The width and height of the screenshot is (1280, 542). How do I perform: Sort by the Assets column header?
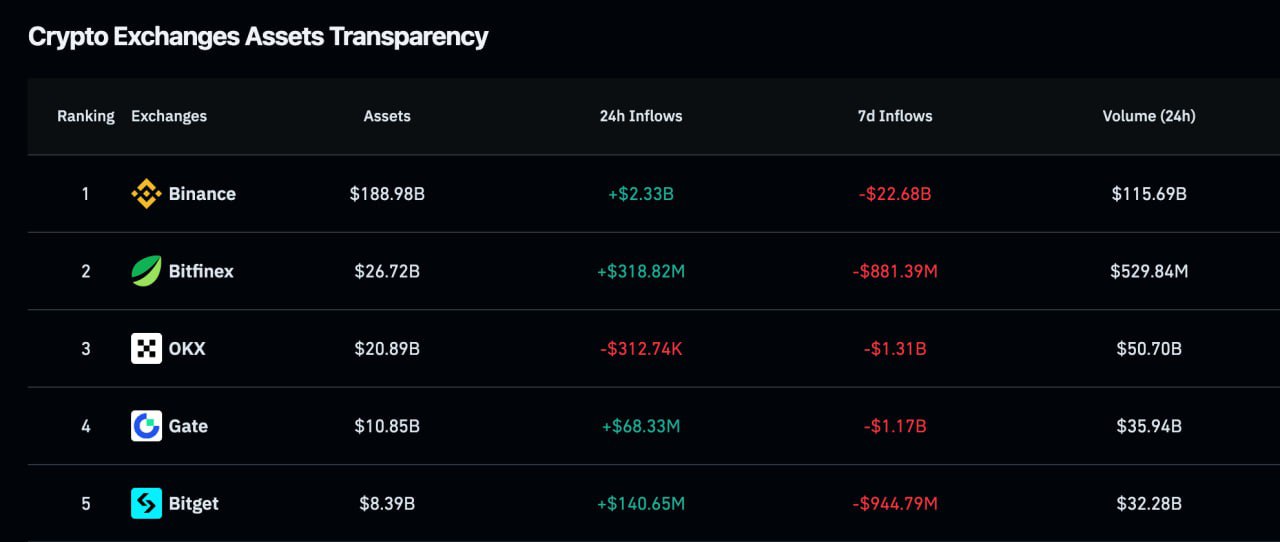coord(387,116)
